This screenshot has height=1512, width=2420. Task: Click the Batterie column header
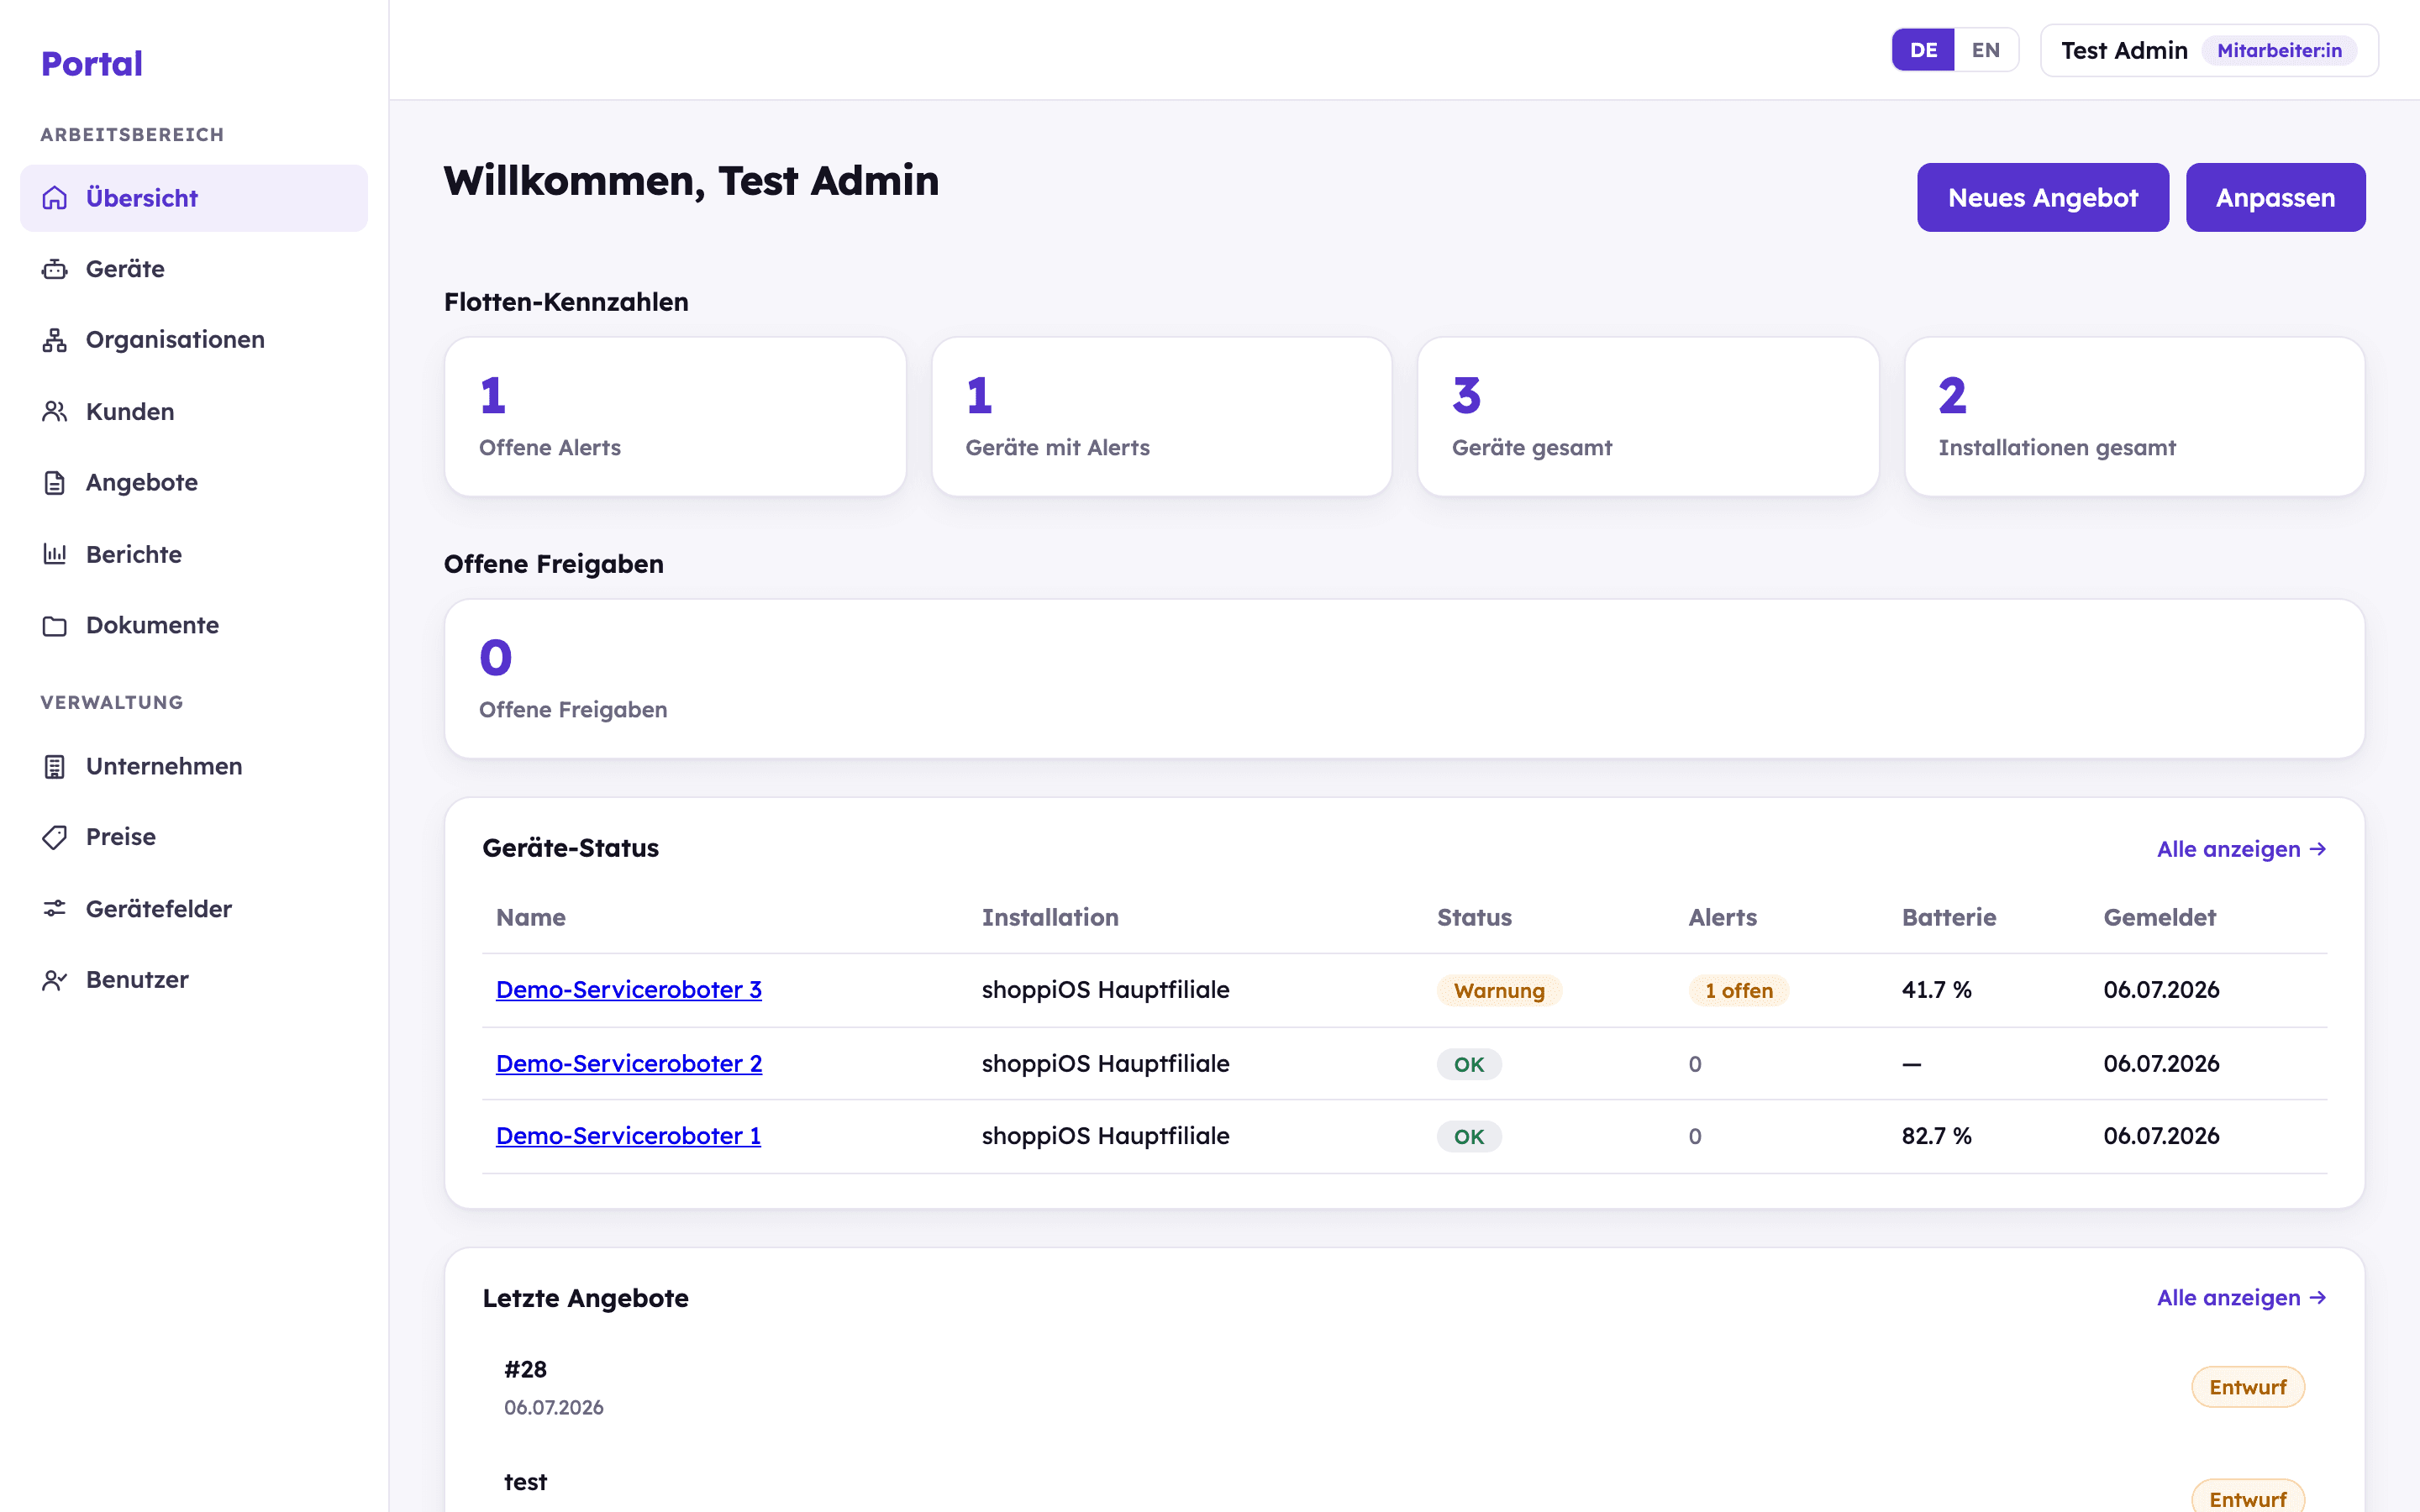(1948, 917)
